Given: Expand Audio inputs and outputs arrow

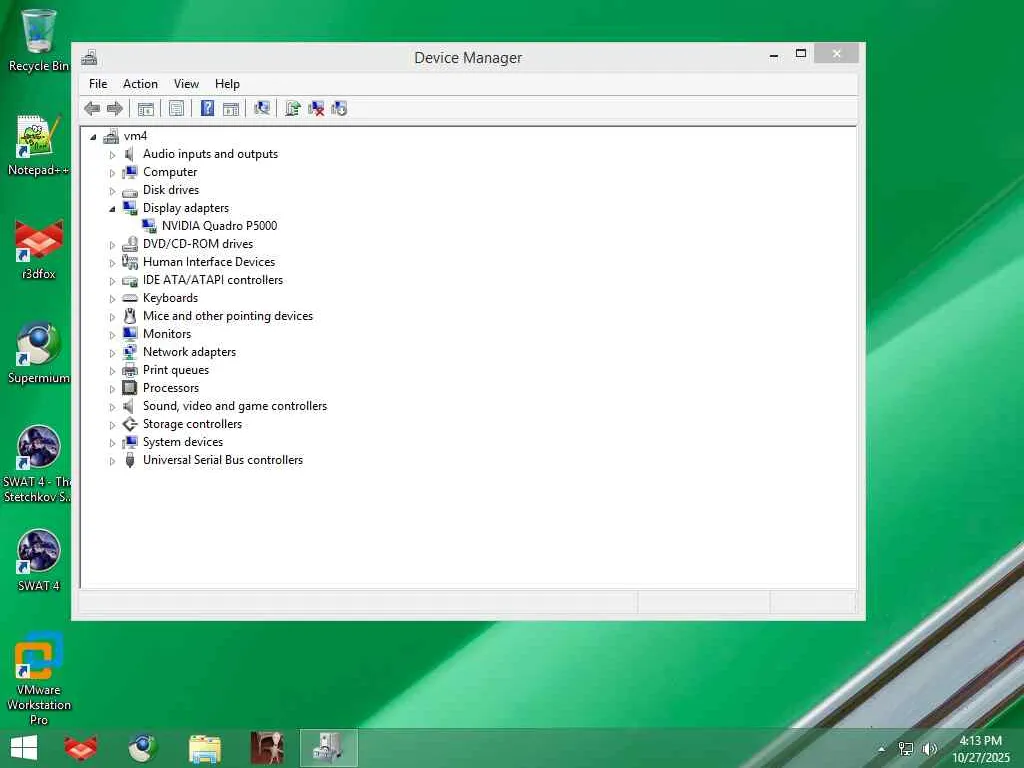Looking at the screenshot, I should pos(112,155).
